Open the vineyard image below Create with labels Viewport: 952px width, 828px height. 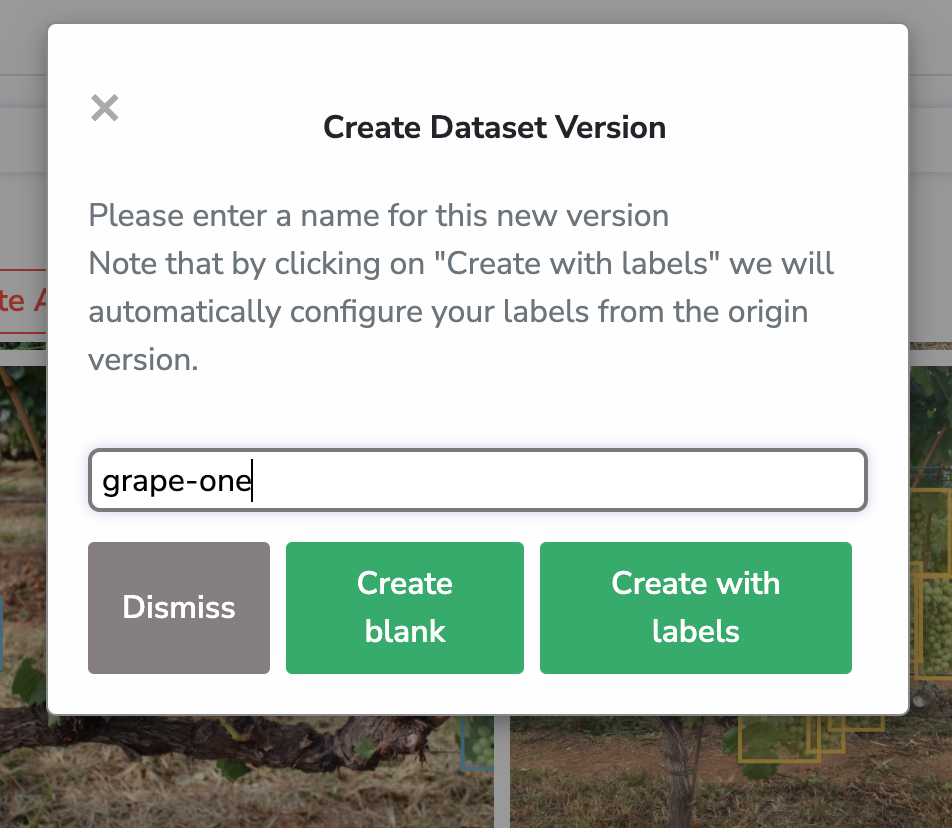click(x=731, y=772)
